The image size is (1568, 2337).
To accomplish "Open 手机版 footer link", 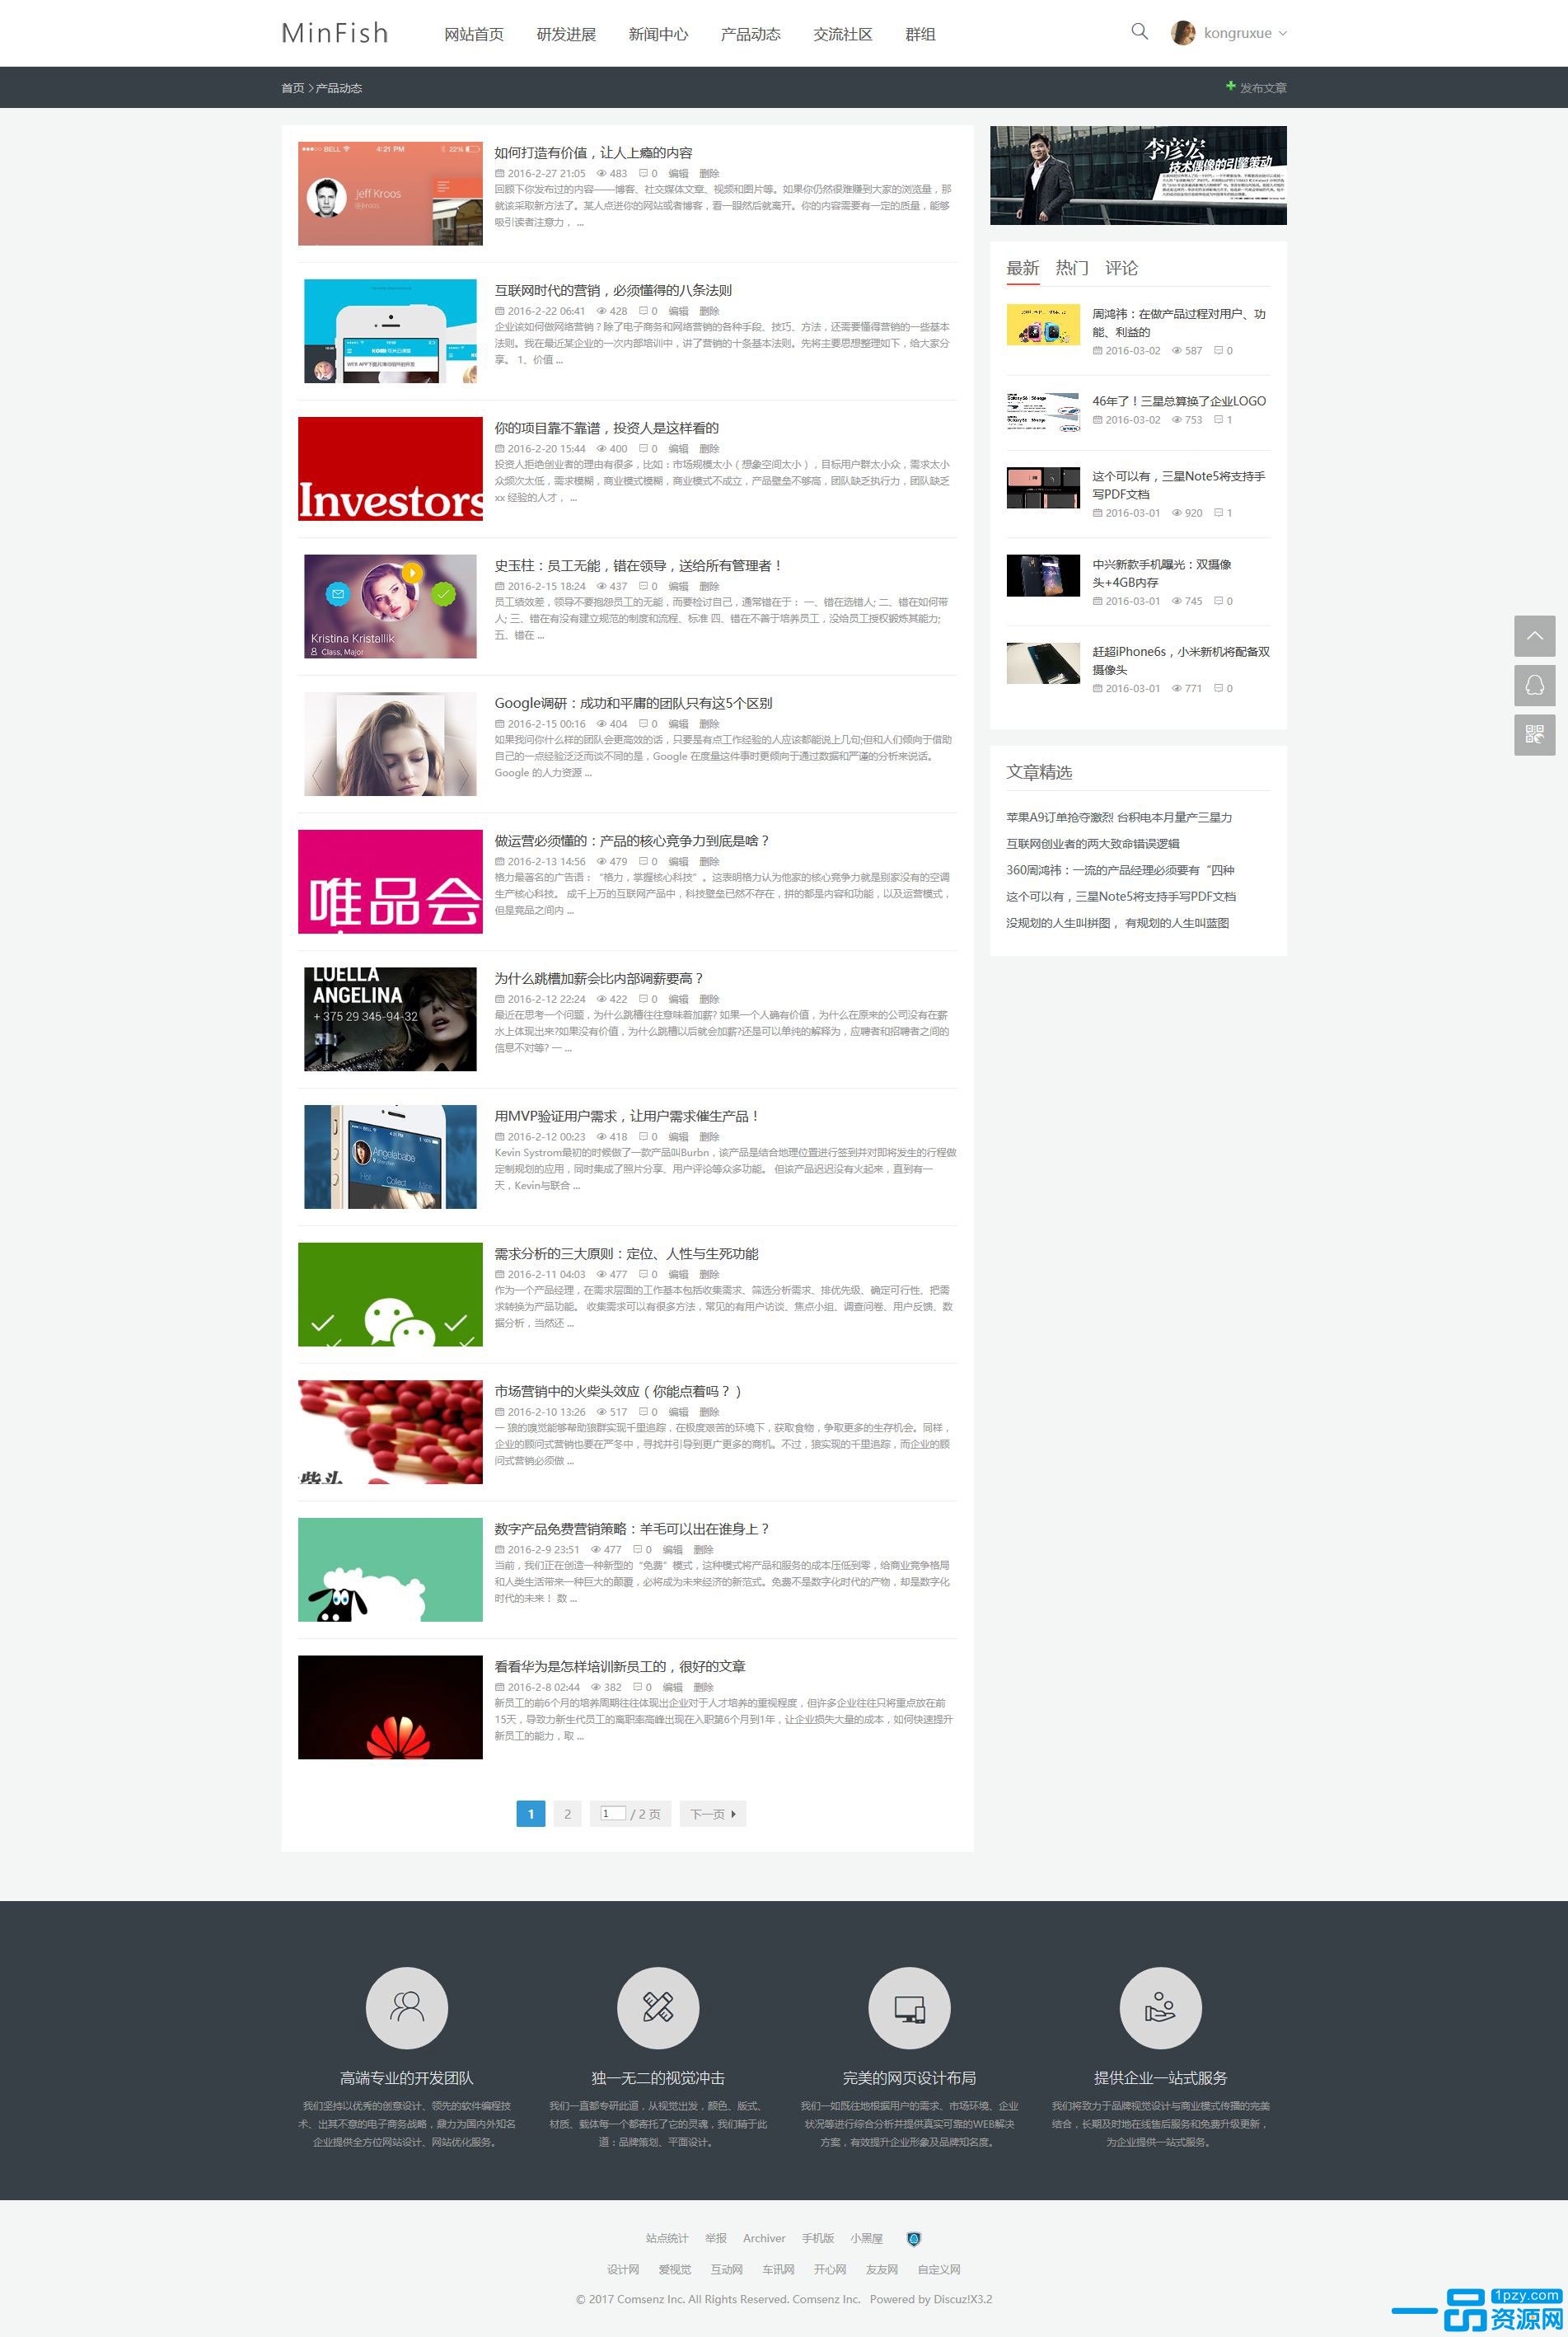I will point(817,2238).
